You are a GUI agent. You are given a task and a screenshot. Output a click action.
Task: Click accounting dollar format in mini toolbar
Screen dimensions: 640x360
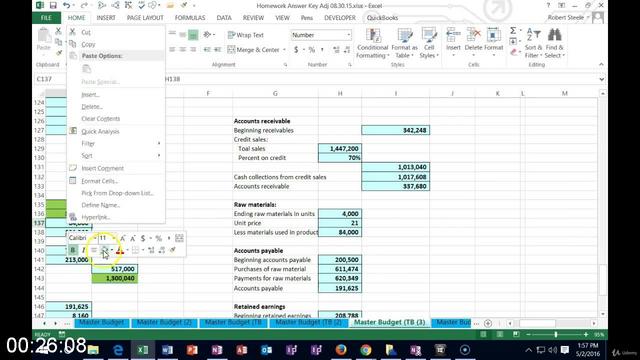143,238
